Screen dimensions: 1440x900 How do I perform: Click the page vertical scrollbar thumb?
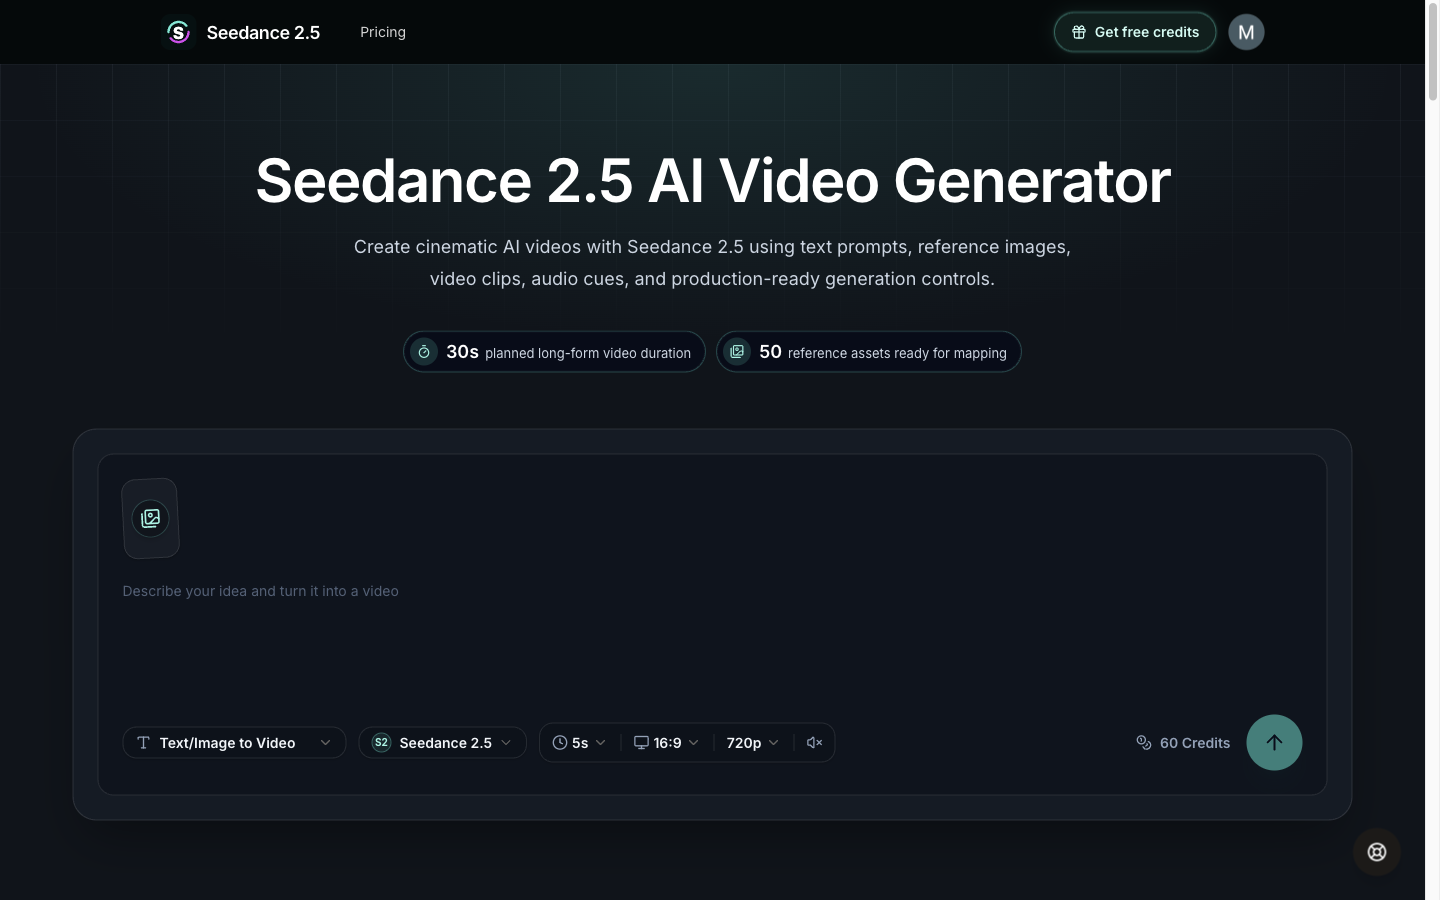pos(1432,53)
